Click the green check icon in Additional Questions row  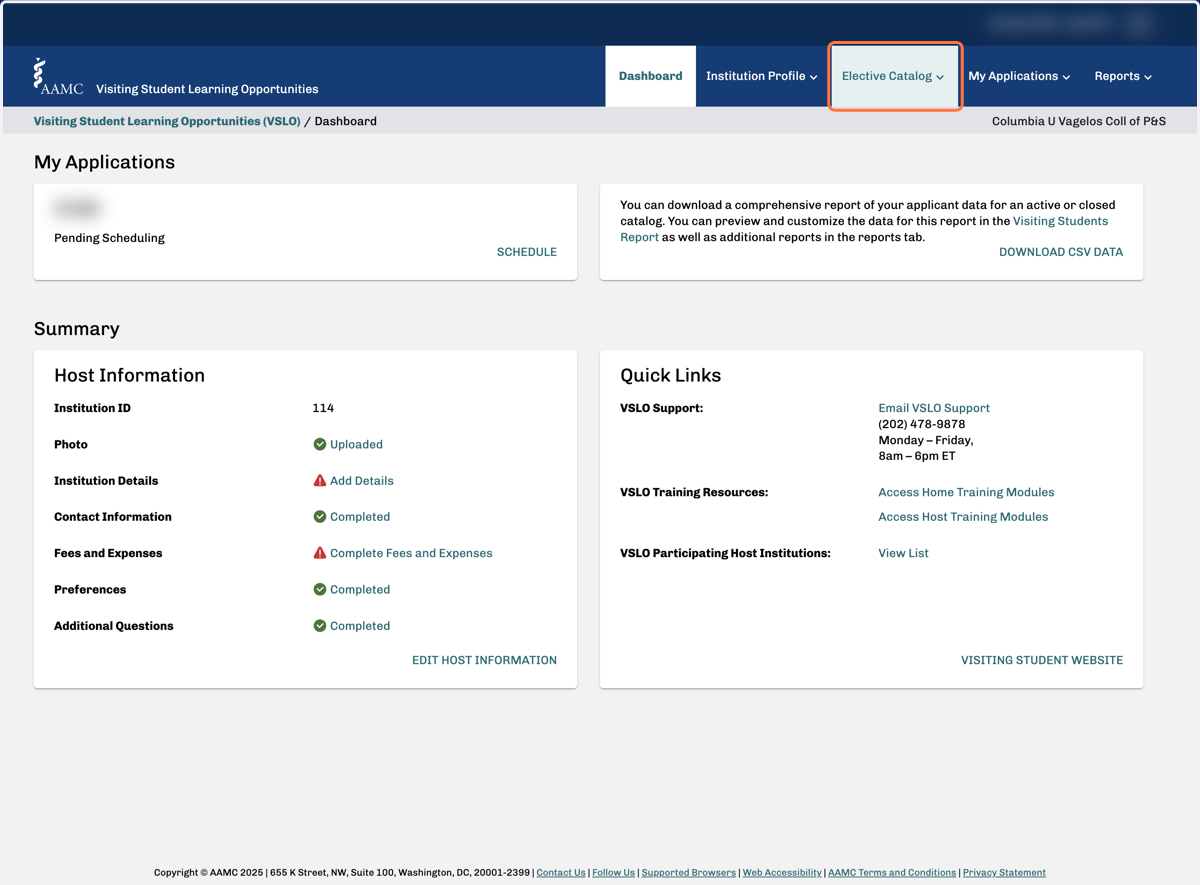pyautogui.click(x=320, y=626)
